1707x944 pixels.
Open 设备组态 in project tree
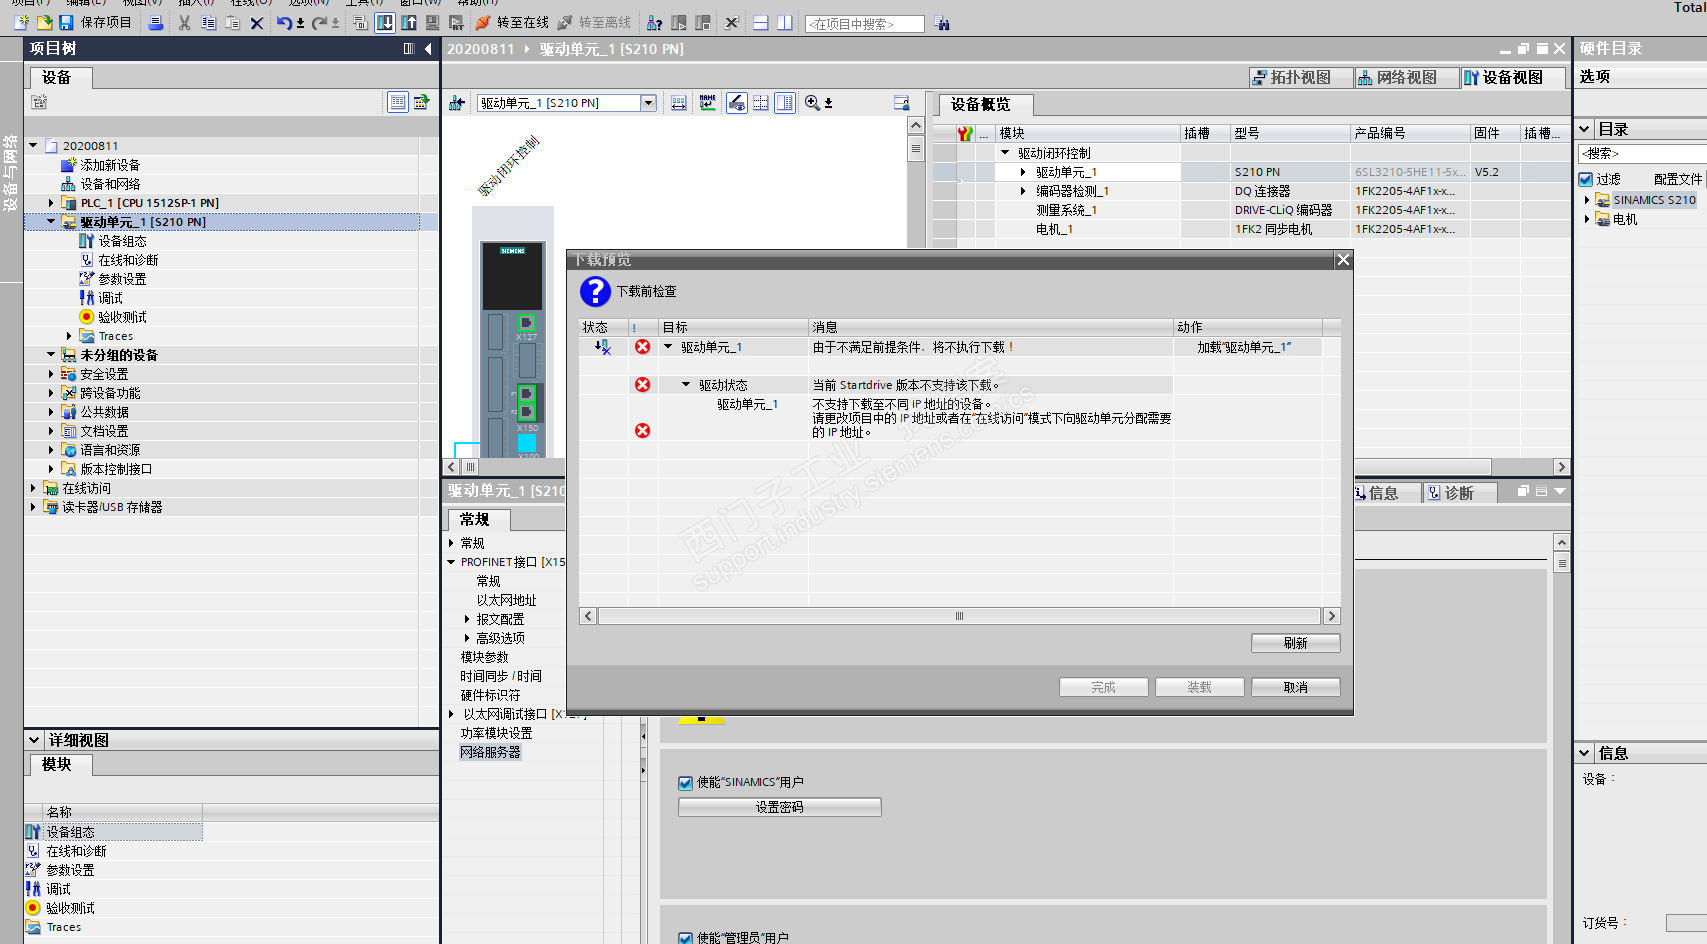tap(122, 241)
